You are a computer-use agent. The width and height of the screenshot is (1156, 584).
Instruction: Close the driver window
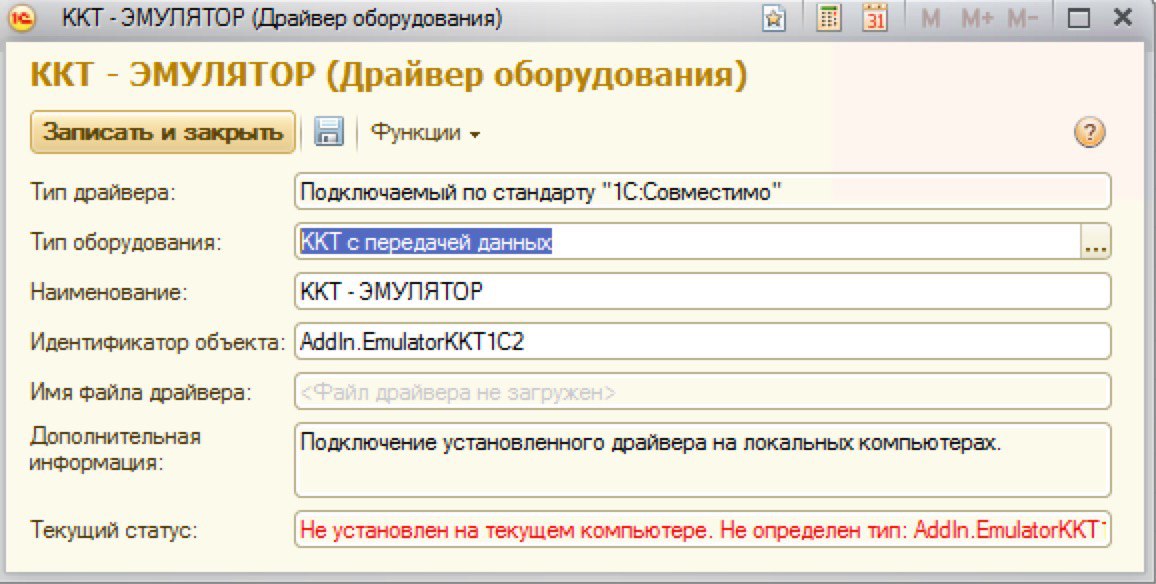(1123, 18)
